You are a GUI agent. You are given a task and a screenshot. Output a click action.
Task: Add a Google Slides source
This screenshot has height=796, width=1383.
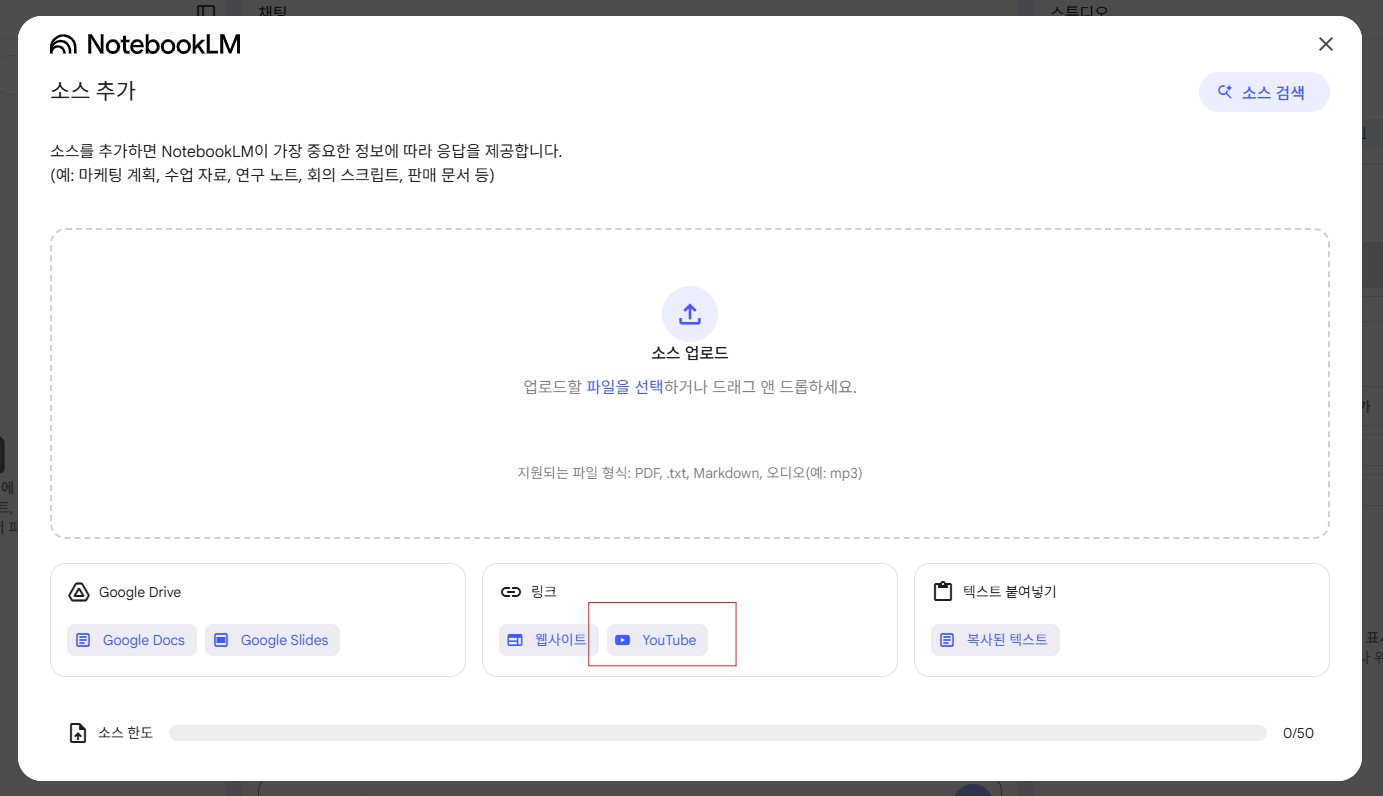(x=272, y=640)
